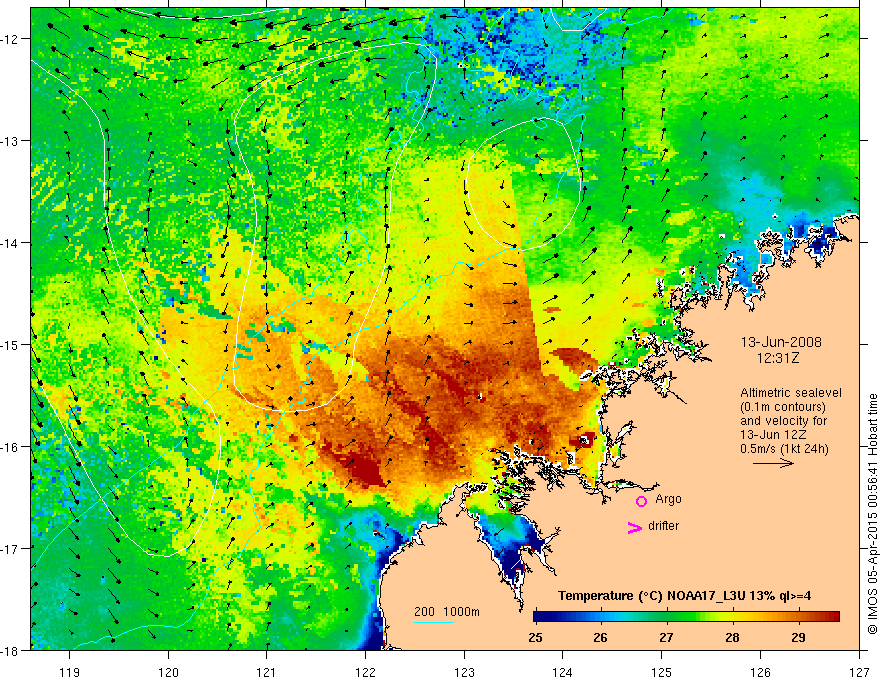The width and height of the screenshot is (880, 680).
Task: Click the IMOS copyright timestamp text
Action: (872, 516)
